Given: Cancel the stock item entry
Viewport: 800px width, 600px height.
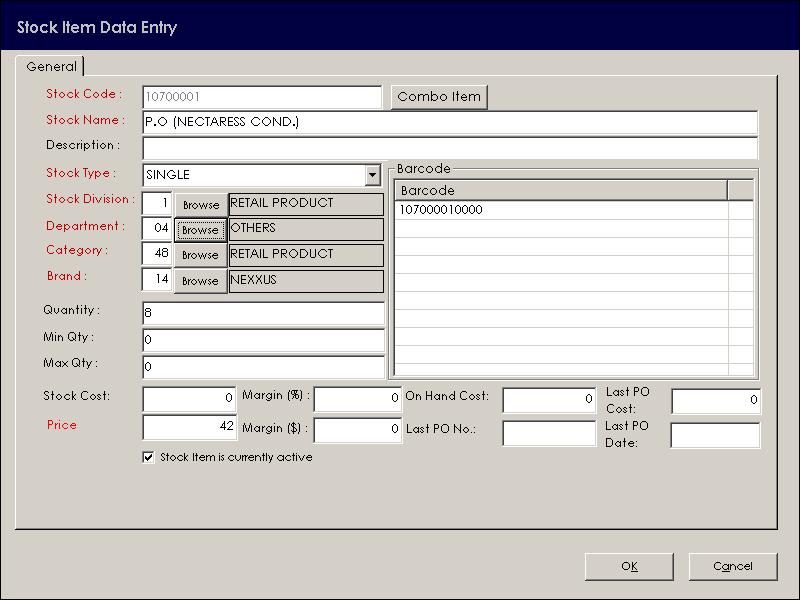Looking at the screenshot, I should 733,566.
